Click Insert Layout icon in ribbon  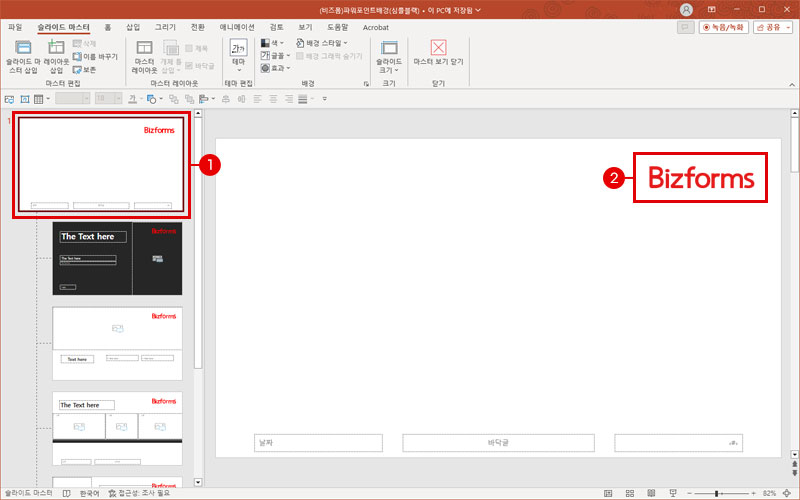[56, 48]
